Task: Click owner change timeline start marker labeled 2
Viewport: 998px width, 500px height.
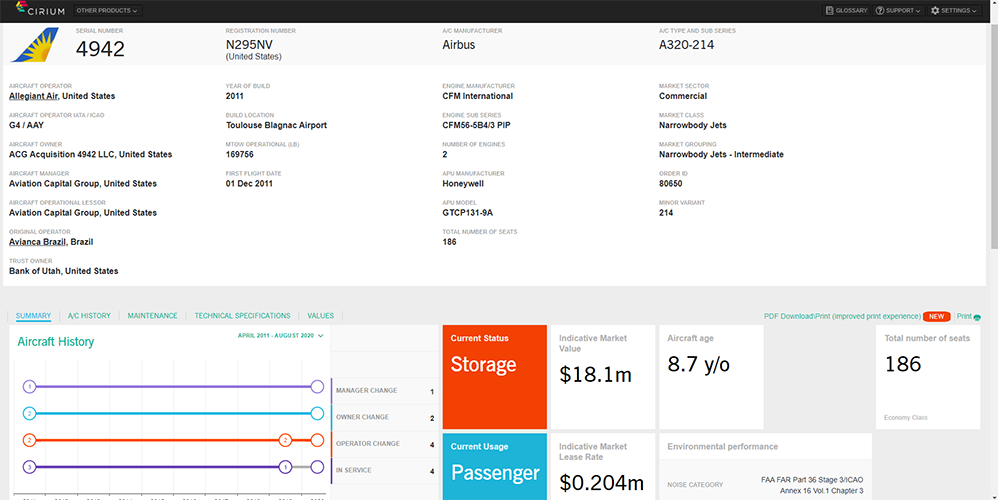Action: pyautogui.click(x=29, y=413)
